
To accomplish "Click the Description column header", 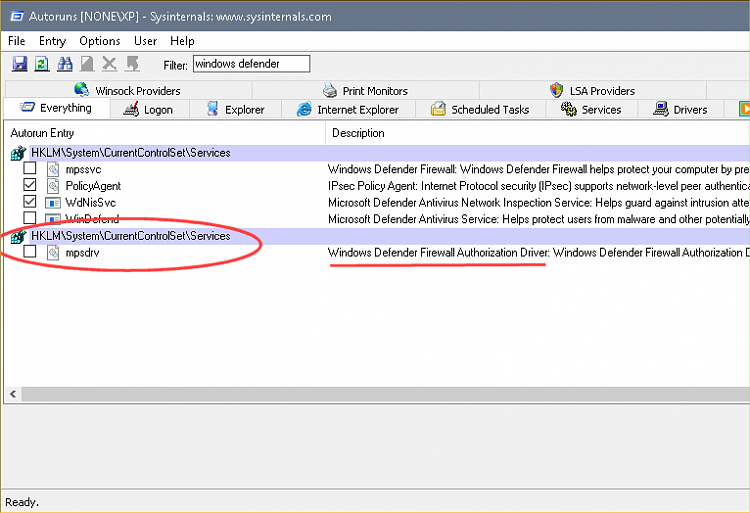I will pyautogui.click(x=538, y=133).
